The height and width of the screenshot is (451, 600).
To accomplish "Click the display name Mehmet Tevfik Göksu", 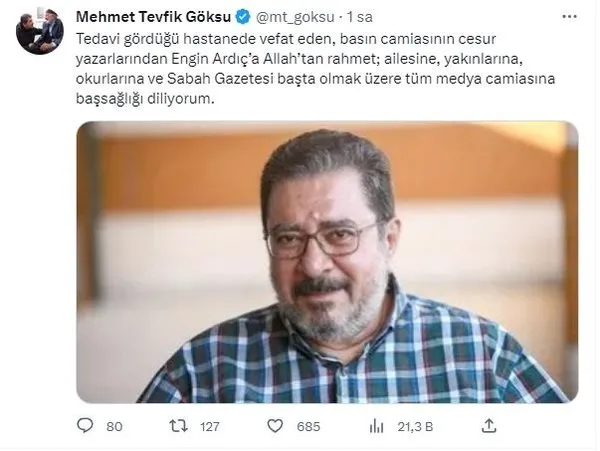I will coord(153,17).
